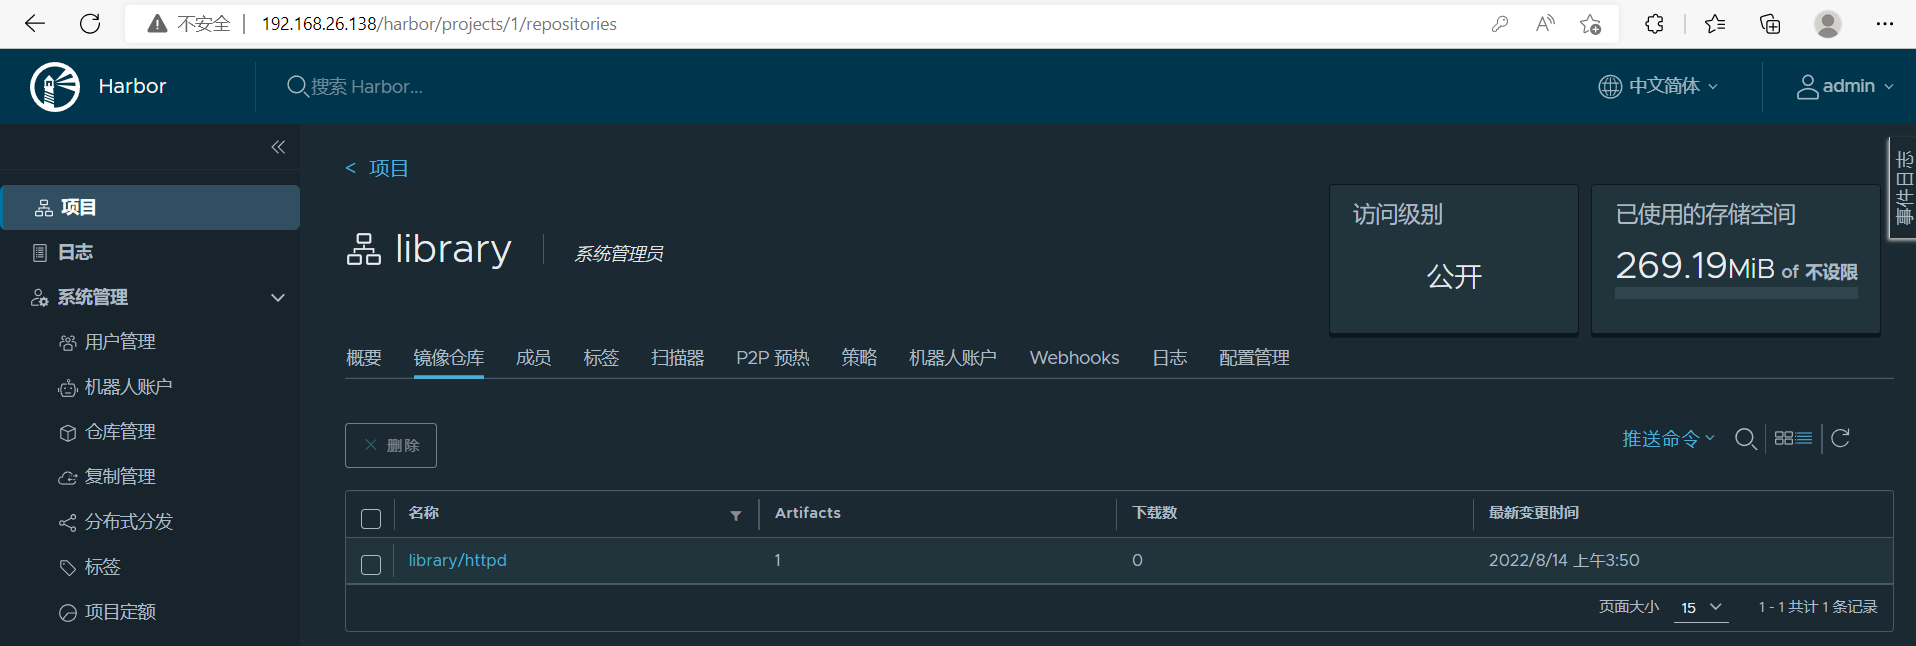Viewport: 1916px width, 646px height.
Task: Click the globe language icon
Action: tap(1610, 87)
